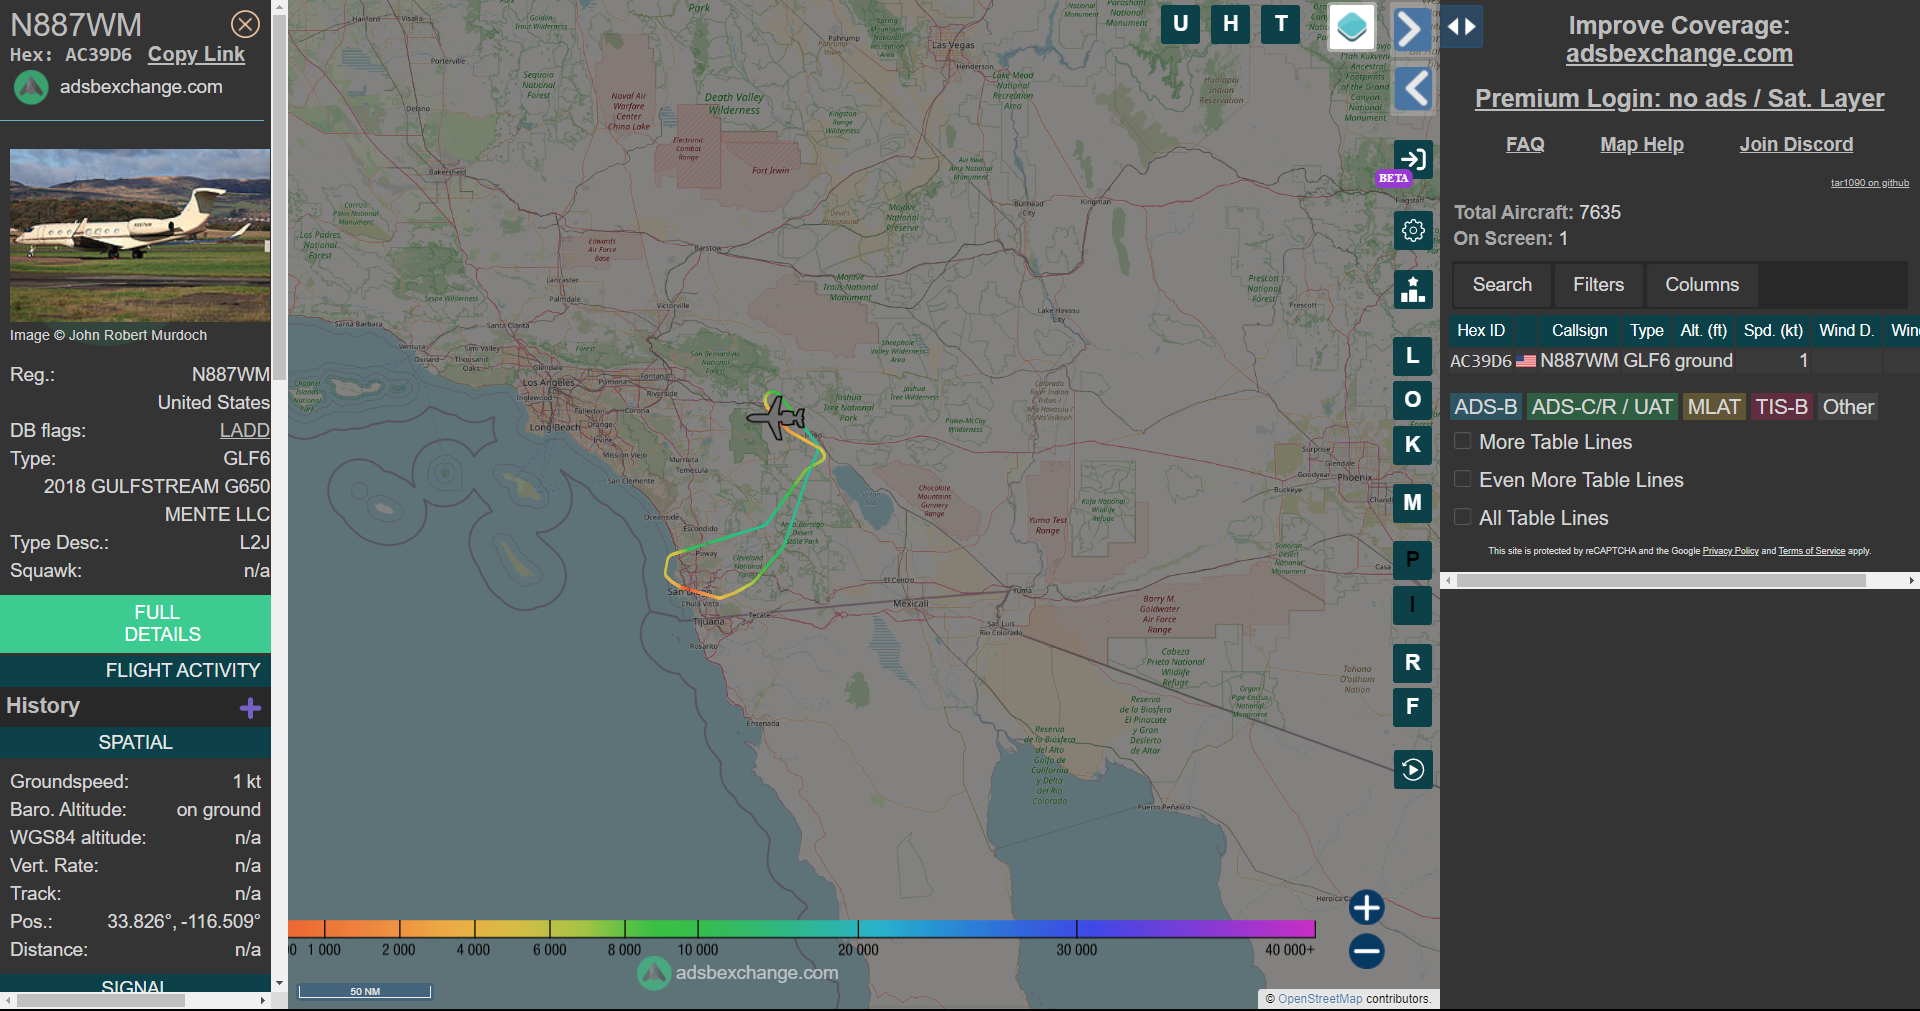Click the info panel horizontal scrollbar

pos(100,1000)
